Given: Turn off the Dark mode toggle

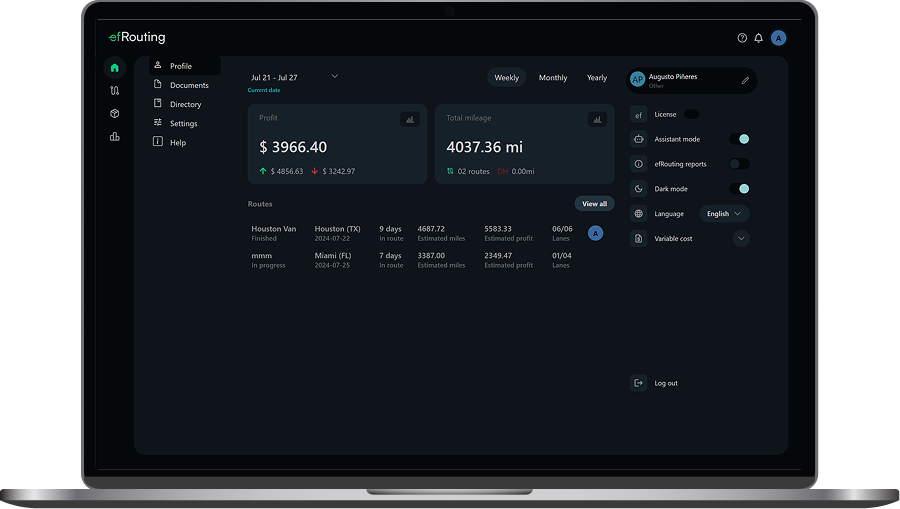Looking at the screenshot, I should (739, 189).
